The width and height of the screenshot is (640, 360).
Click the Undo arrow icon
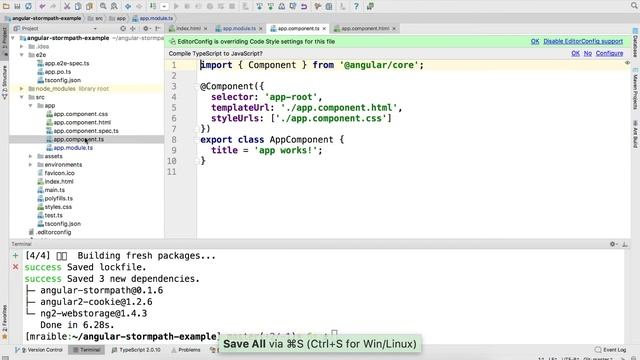pos(42,7)
